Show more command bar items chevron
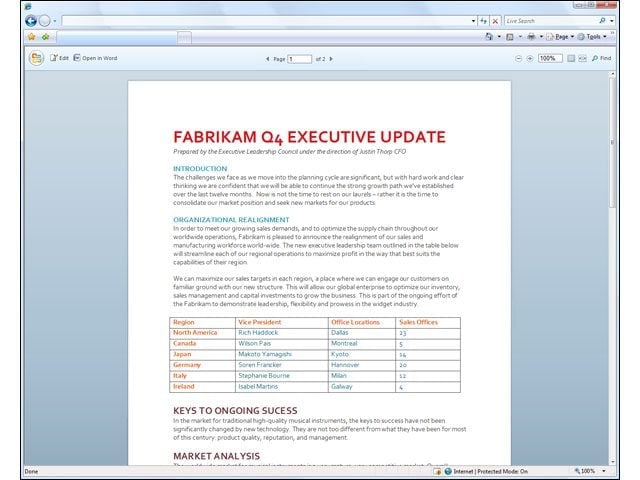This screenshot has height=480, width=640. pyautogui.click(x=612, y=33)
